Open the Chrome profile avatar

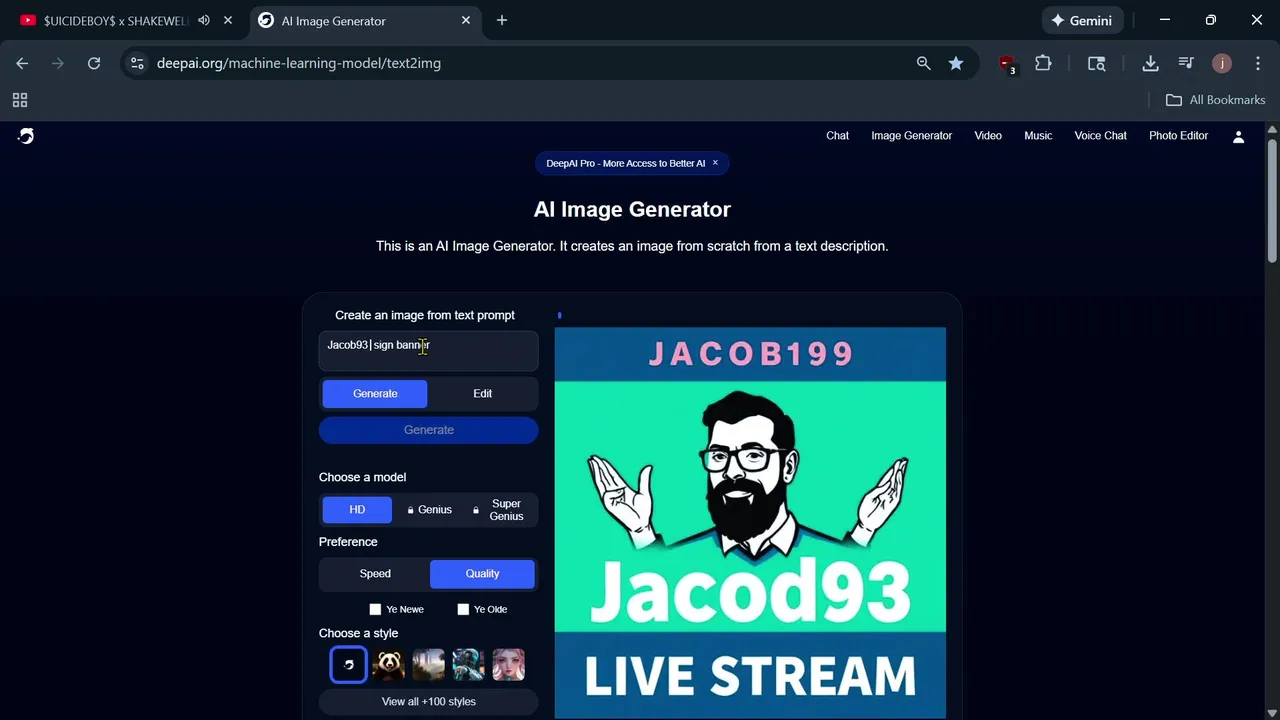[1222, 63]
